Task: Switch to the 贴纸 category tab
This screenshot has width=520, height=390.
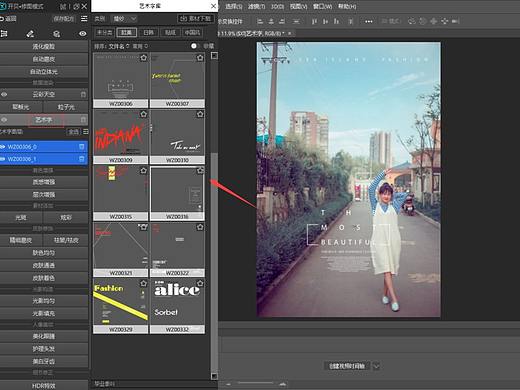Action: [170, 32]
